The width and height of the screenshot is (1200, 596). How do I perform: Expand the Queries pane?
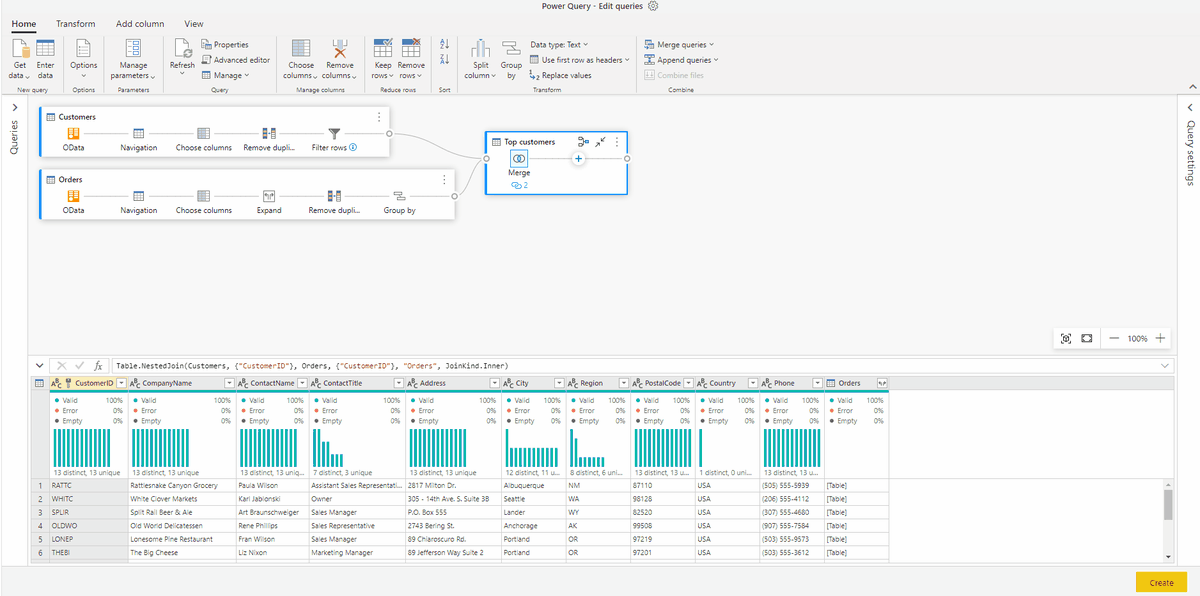click(x=15, y=108)
